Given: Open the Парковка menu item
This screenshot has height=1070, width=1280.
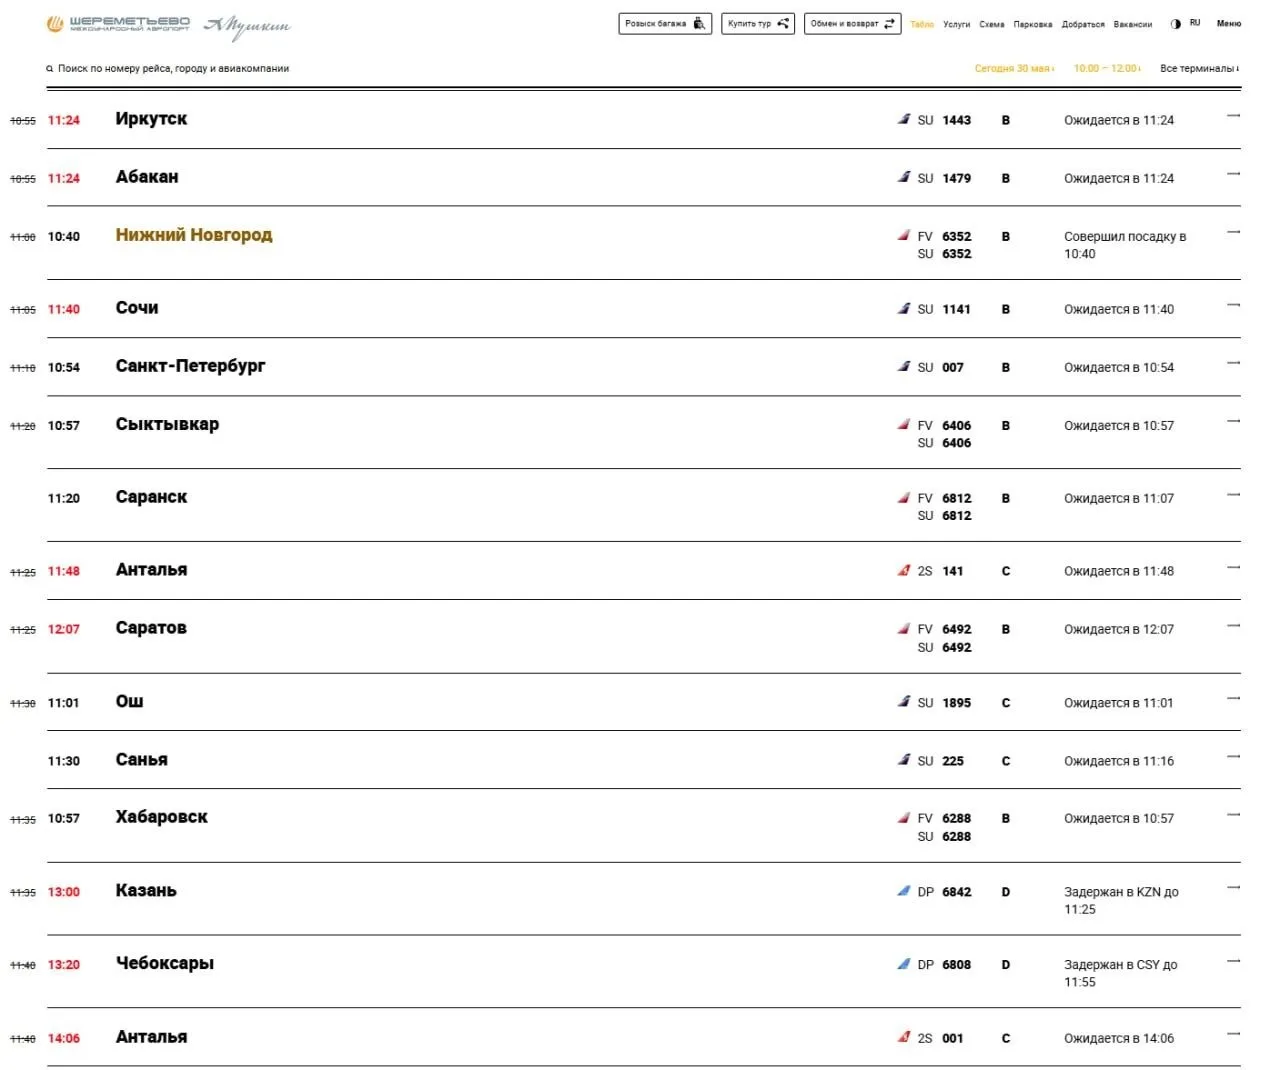Looking at the screenshot, I should [1032, 24].
